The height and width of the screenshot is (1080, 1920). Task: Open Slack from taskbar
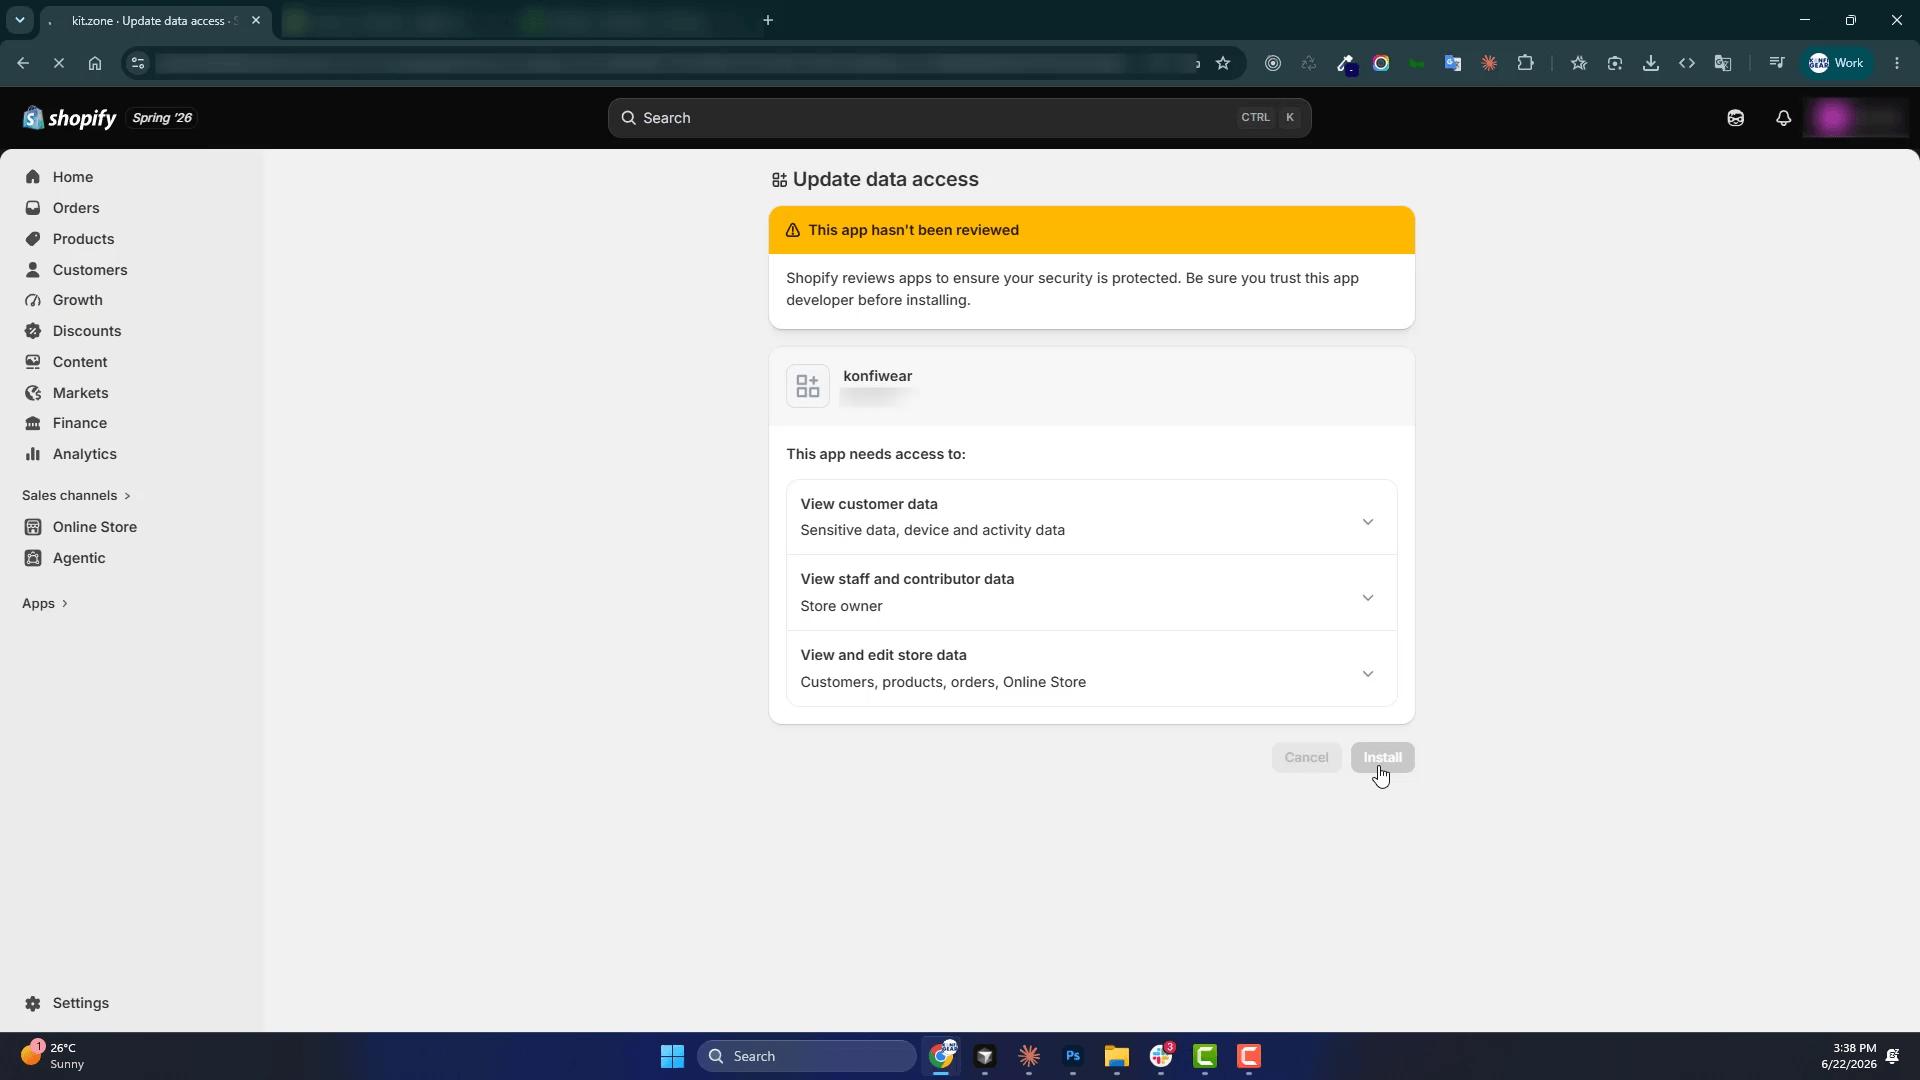[1161, 1056]
